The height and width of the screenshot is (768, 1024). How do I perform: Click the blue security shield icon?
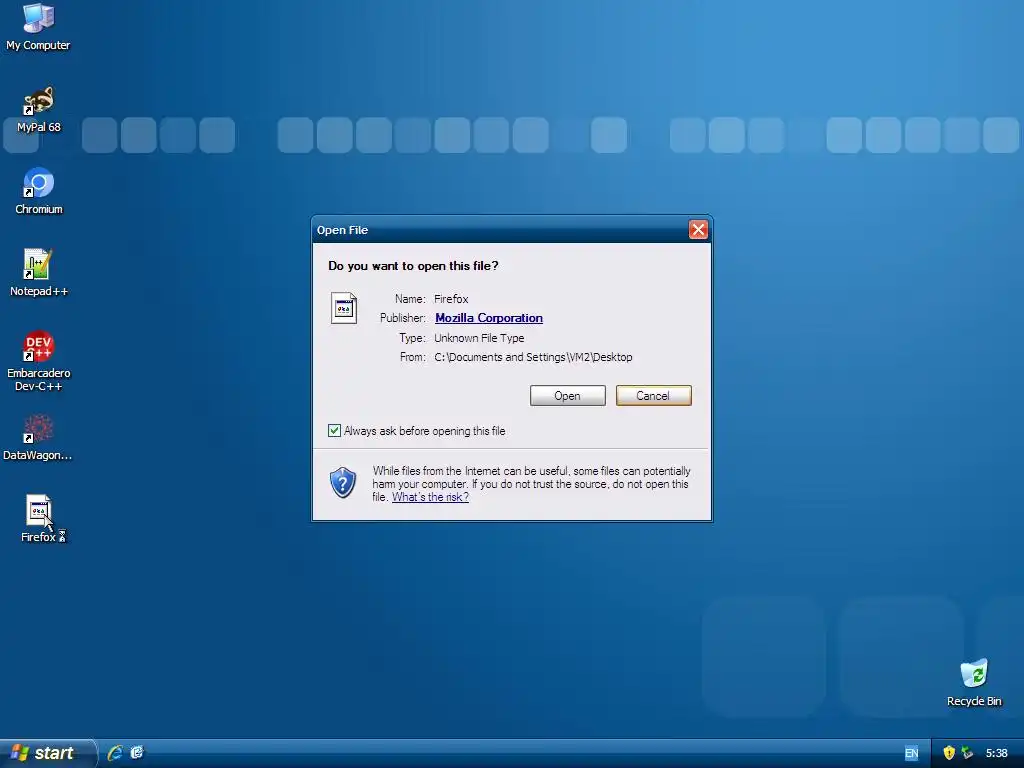click(x=343, y=483)
